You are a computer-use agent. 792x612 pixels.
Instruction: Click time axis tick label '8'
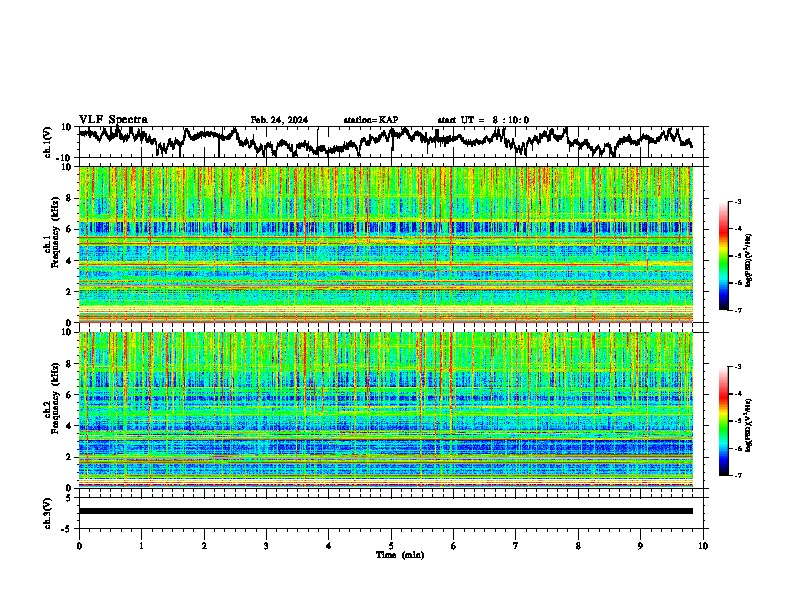tap(578, 546)
